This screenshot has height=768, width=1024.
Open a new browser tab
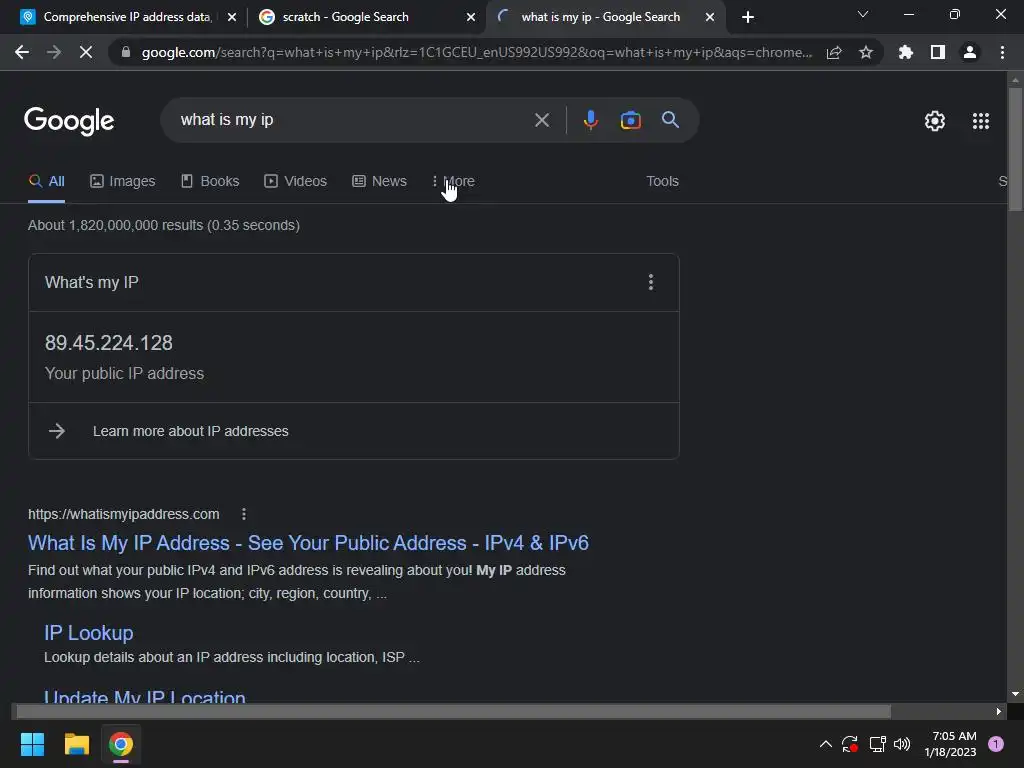click(x=748, y=17)
